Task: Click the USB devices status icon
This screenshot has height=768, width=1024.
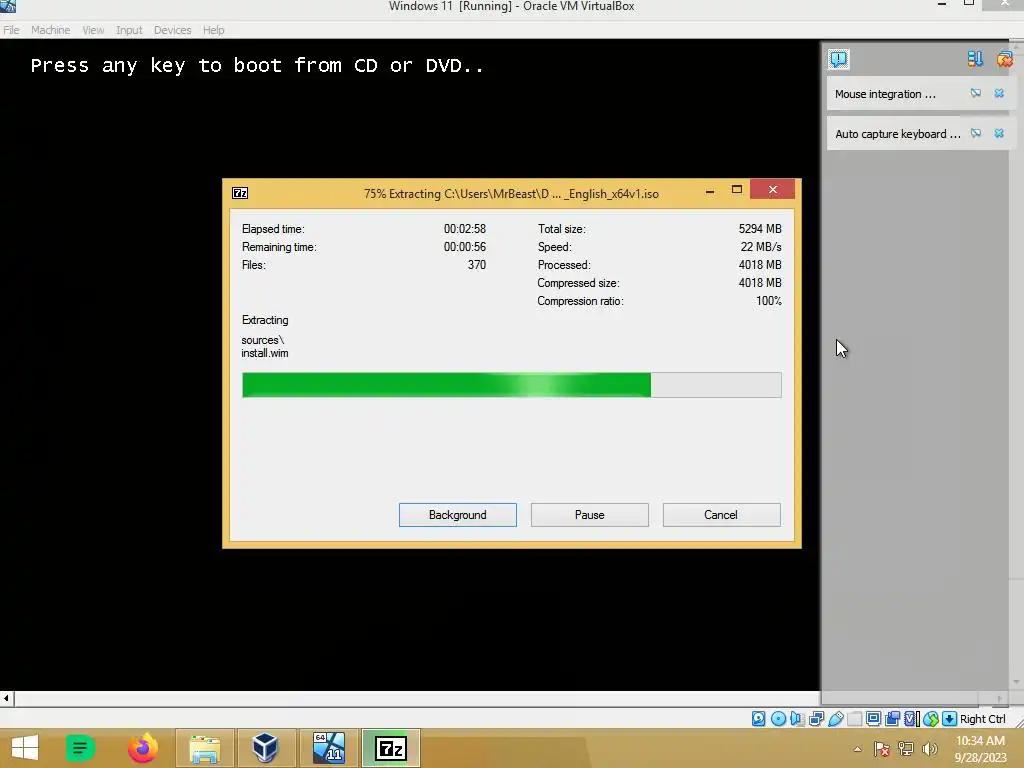Action: point(835,719)
